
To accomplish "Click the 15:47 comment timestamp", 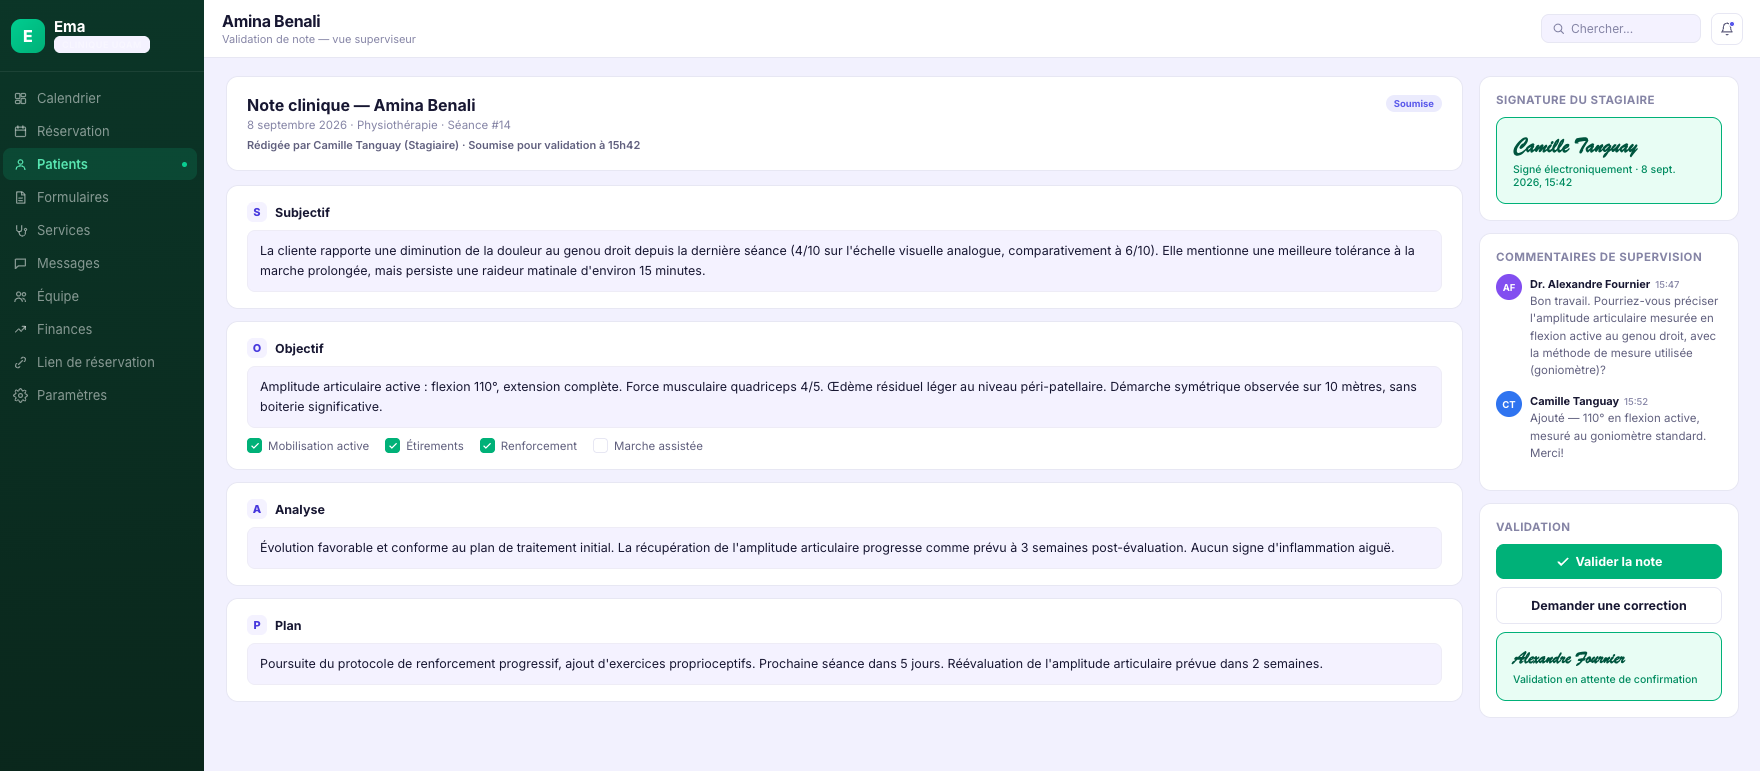I will [1667, 285].
